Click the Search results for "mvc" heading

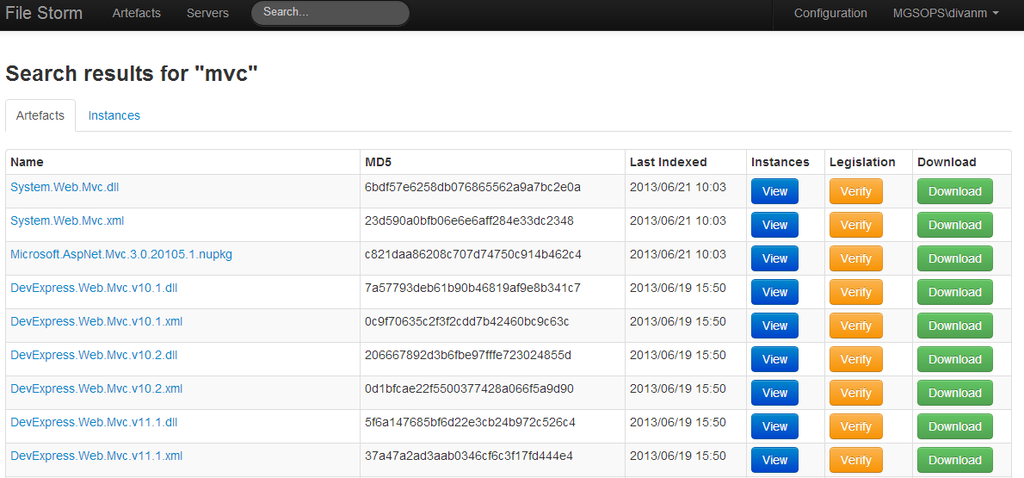(x=133, y=74)
